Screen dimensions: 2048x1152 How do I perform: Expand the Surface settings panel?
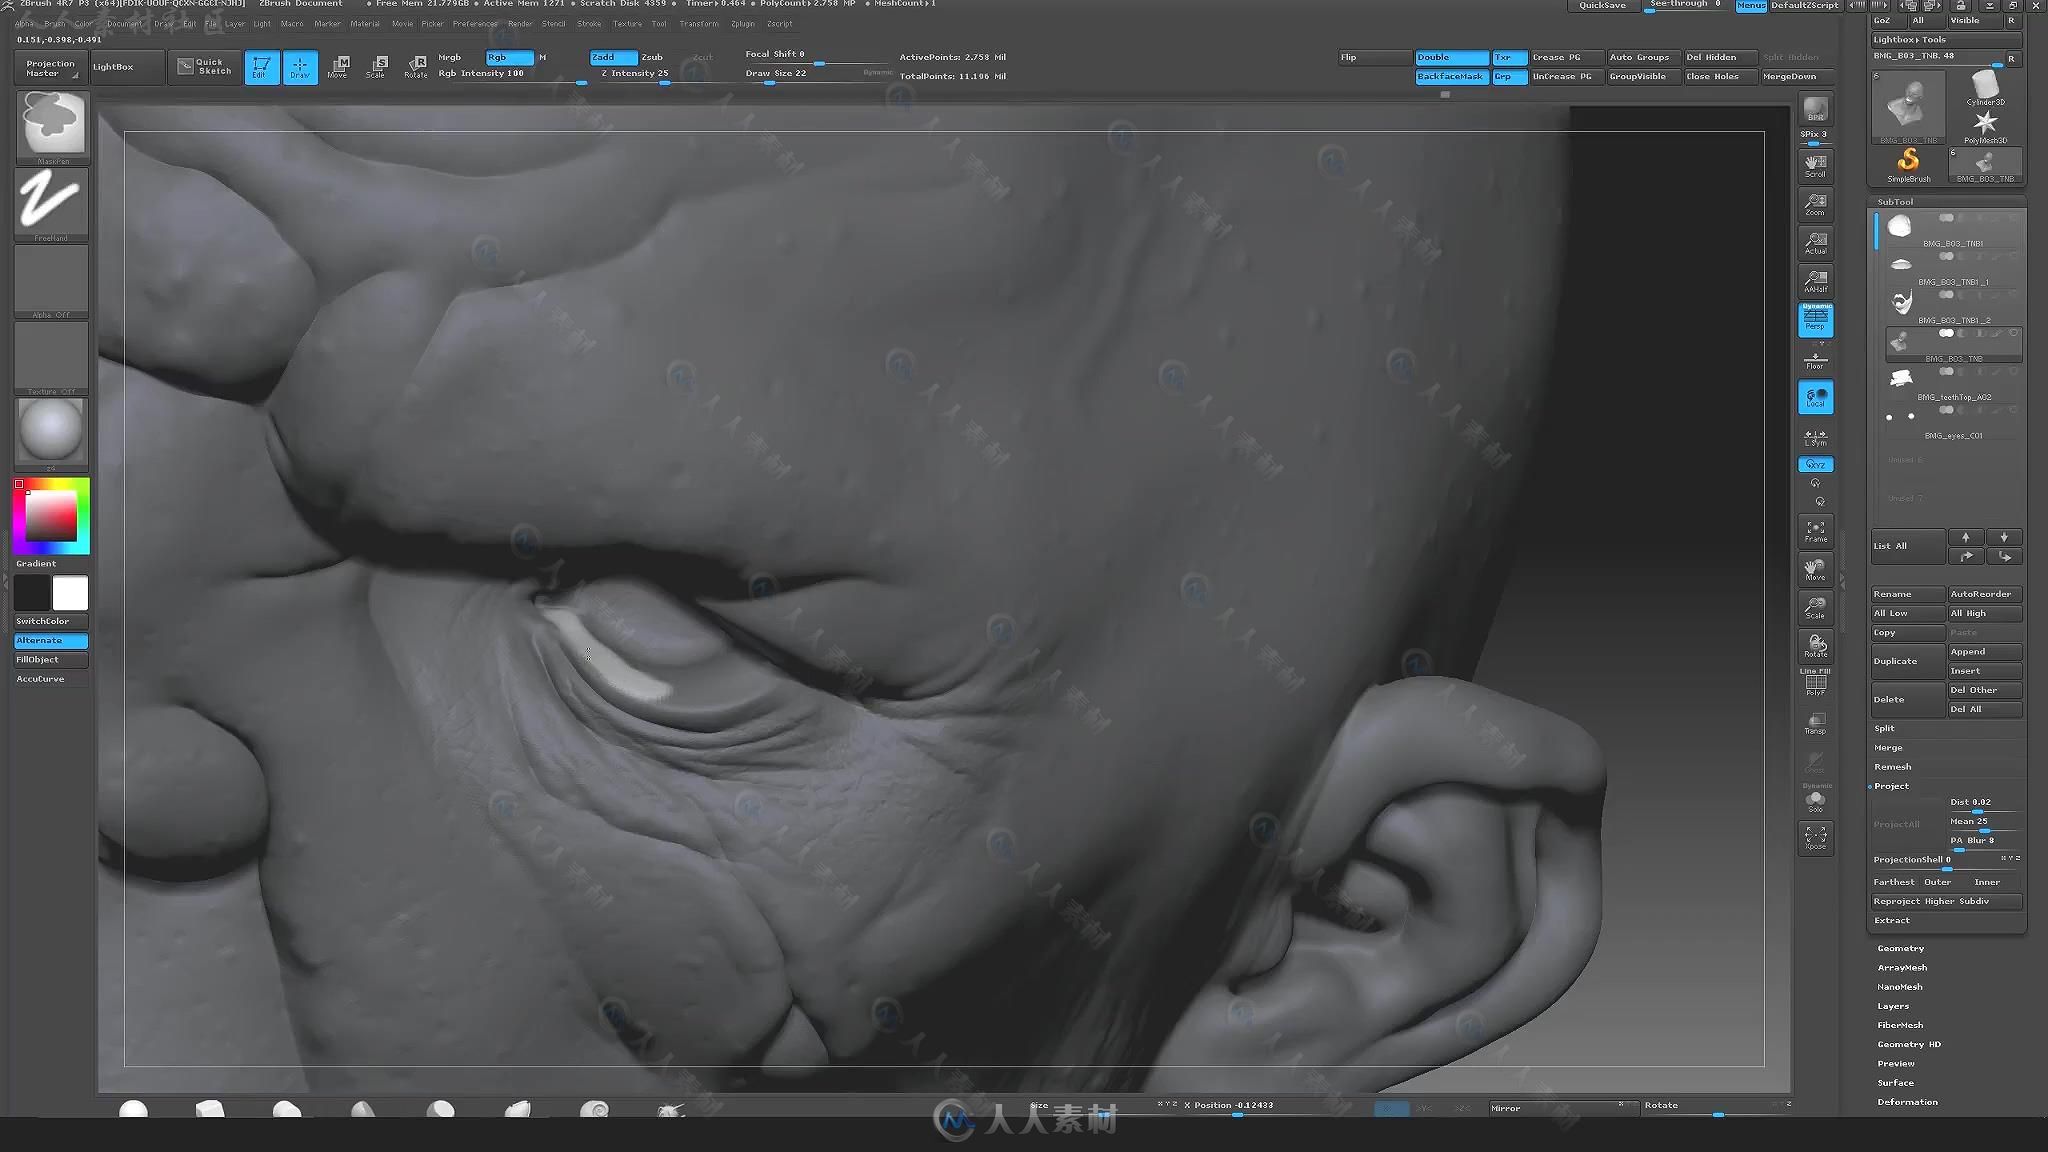click(x=1895, y=1083)
